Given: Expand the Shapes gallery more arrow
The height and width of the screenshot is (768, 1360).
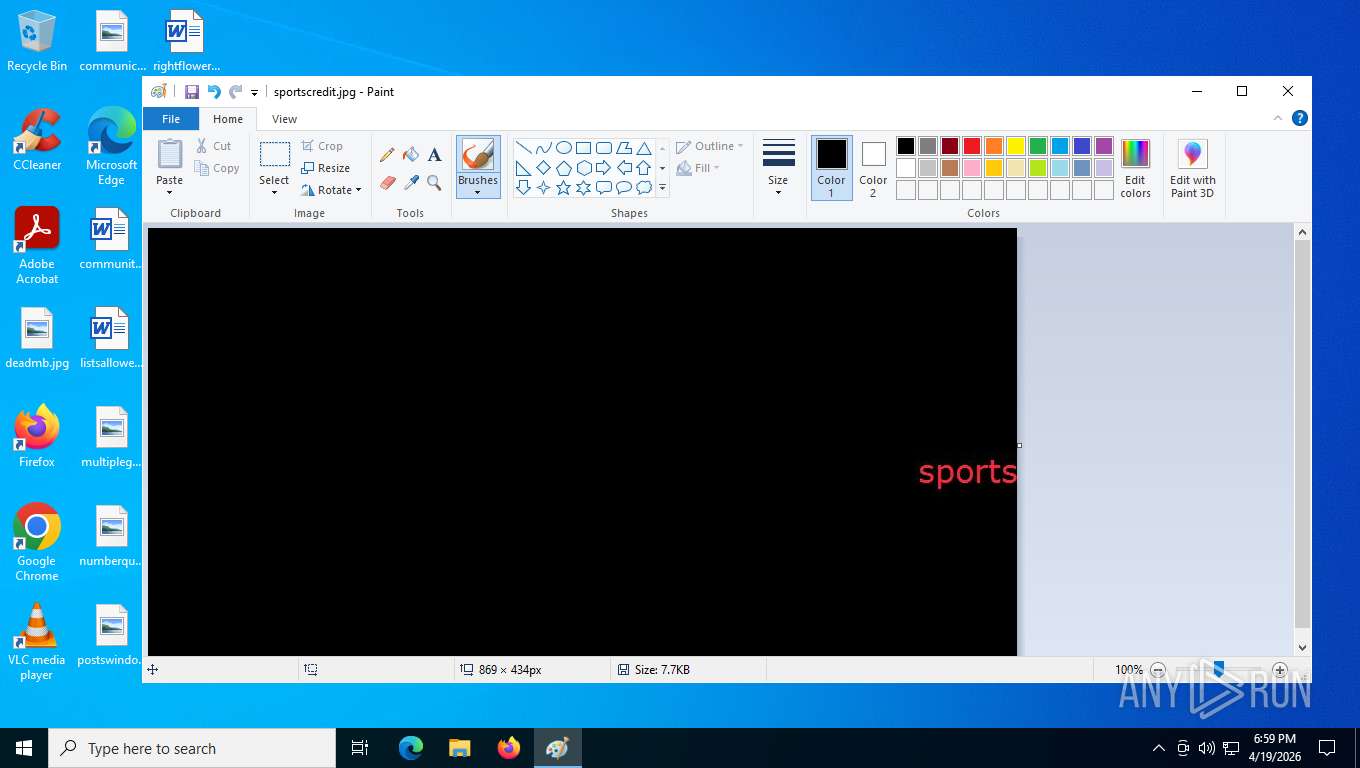Looking at the screenshot, I should [662, 188].
